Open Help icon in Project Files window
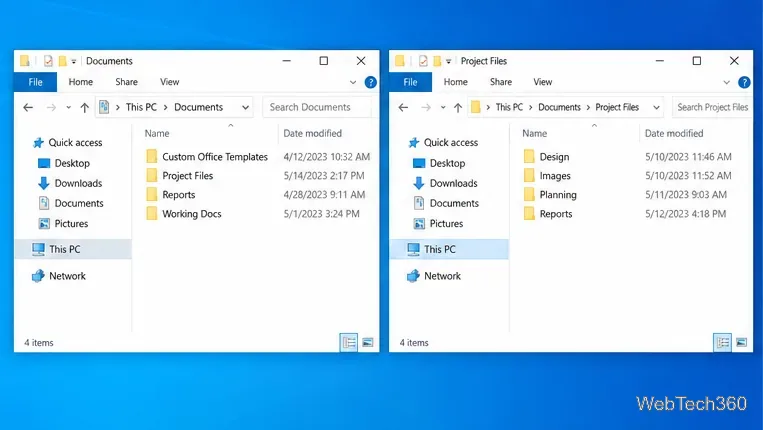Viewport: 763px width, 430px height. click(744, 83)
